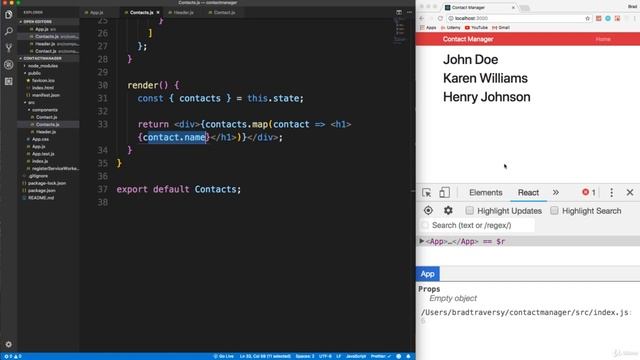Click the browser back arrow
Screen dimensions: 640x360
point(422,18)
